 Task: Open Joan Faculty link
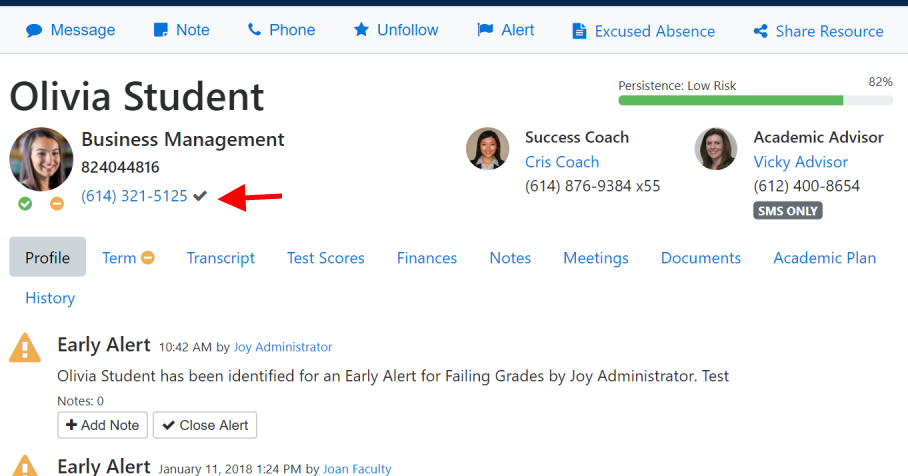point(357,468)
